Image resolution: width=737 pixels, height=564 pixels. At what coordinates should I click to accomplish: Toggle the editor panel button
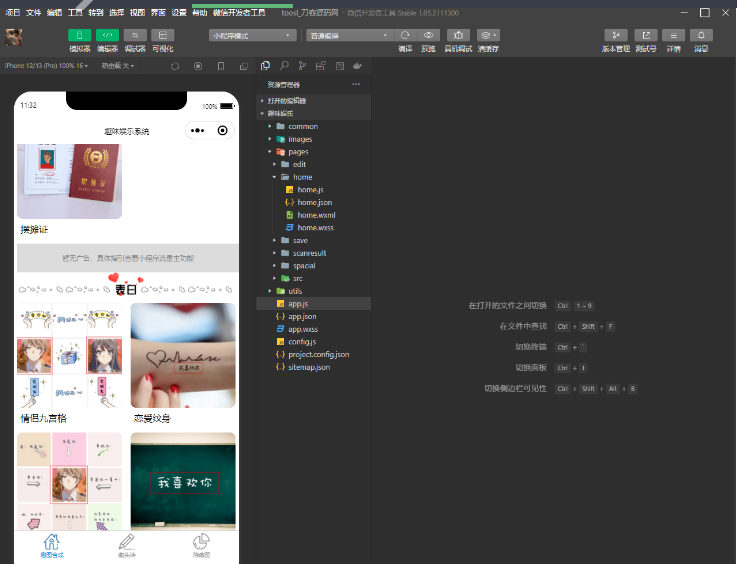tap(107, 35)
